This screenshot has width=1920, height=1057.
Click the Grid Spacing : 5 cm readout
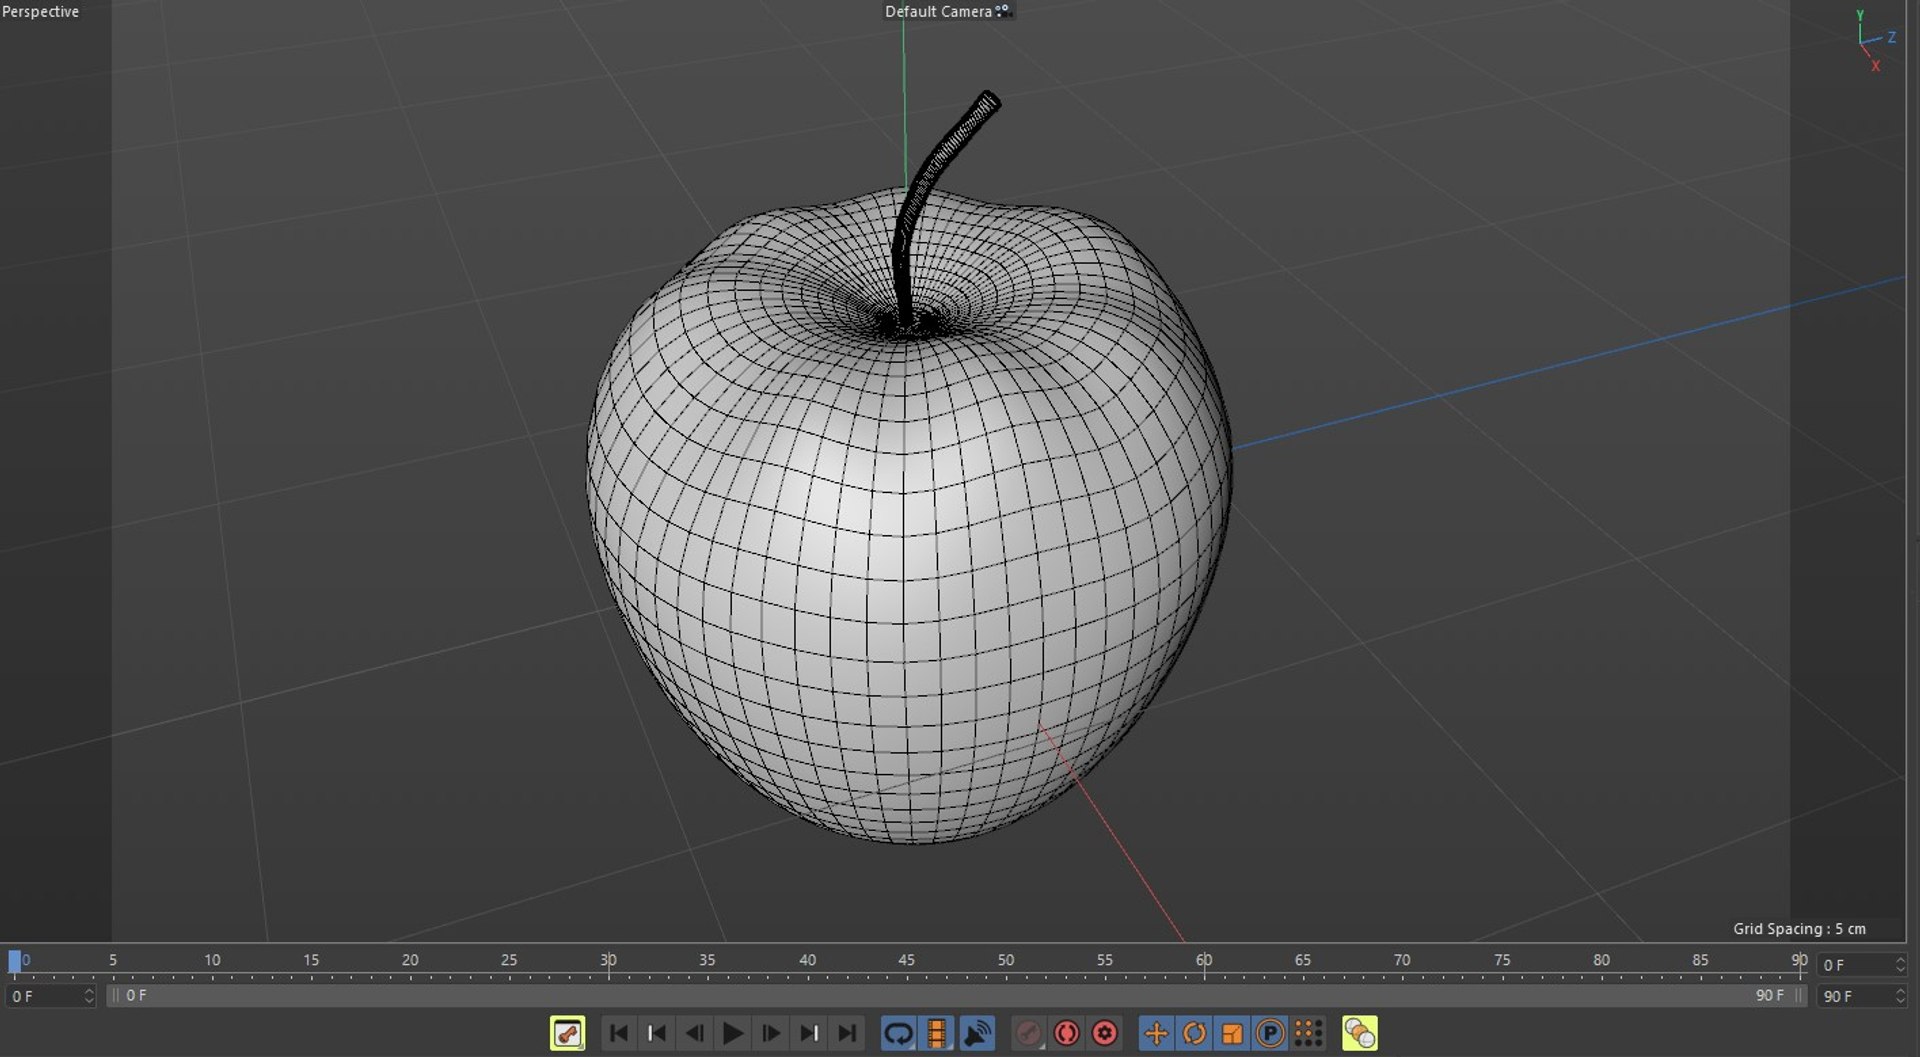click(1799, 929)
